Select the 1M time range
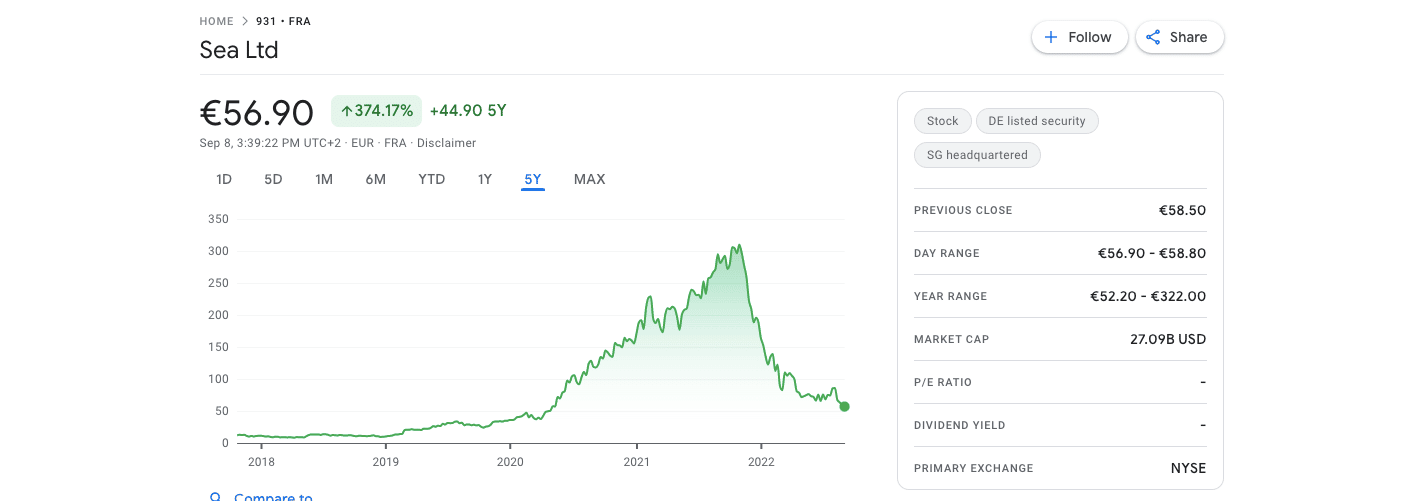 pos(324,179)
